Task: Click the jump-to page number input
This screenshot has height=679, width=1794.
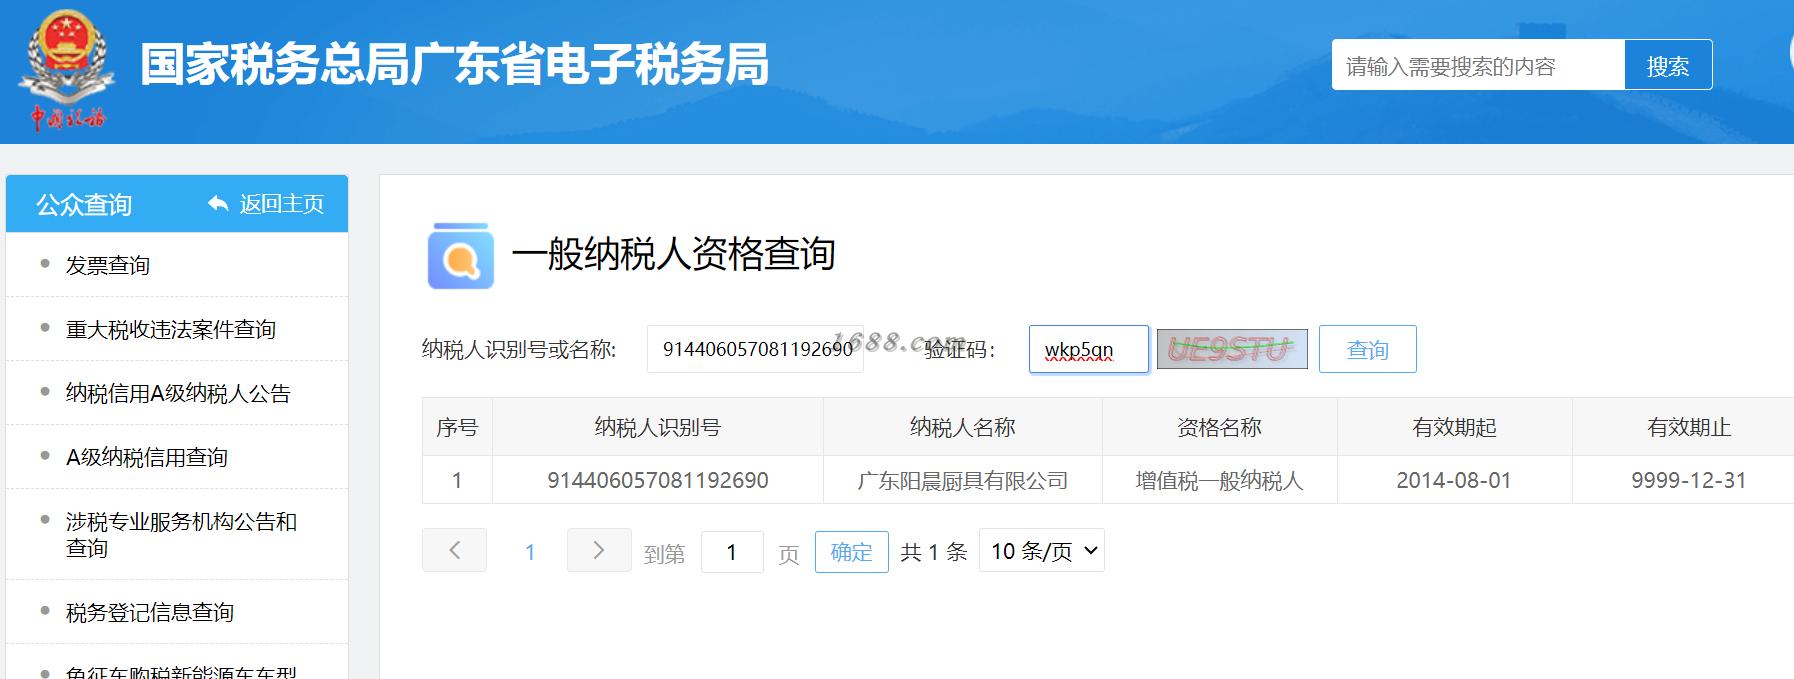Action: tap(732, 552)
